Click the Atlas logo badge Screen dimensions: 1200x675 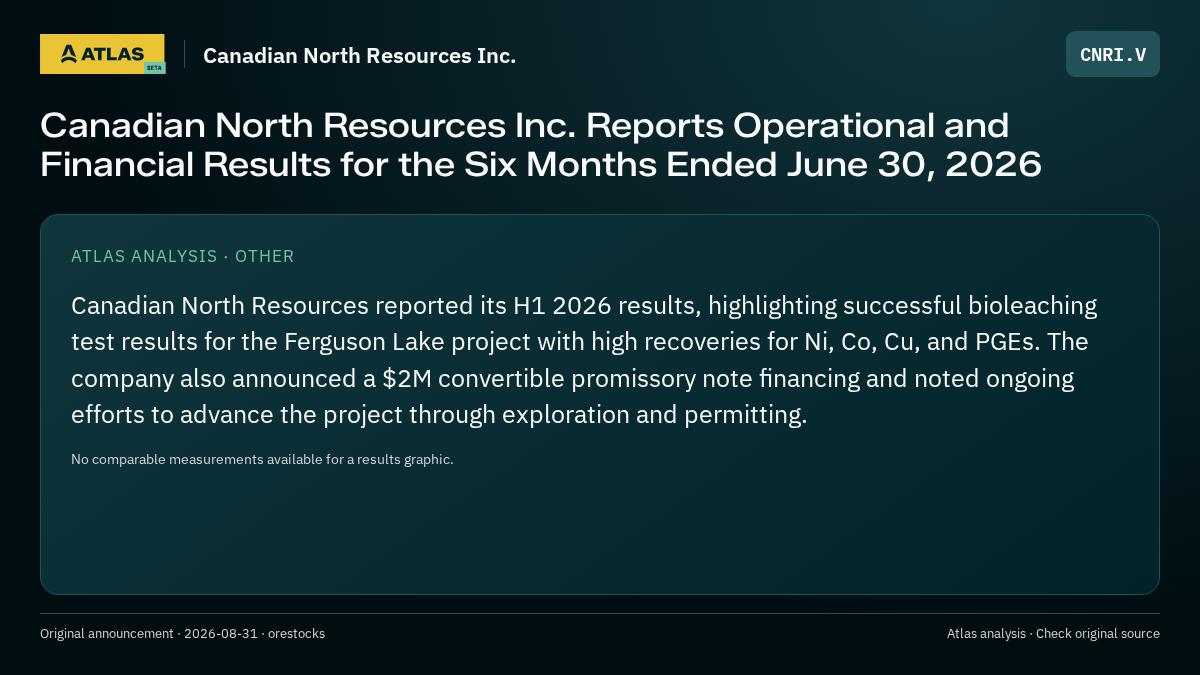pyautogui.click(x=102, y=54)
